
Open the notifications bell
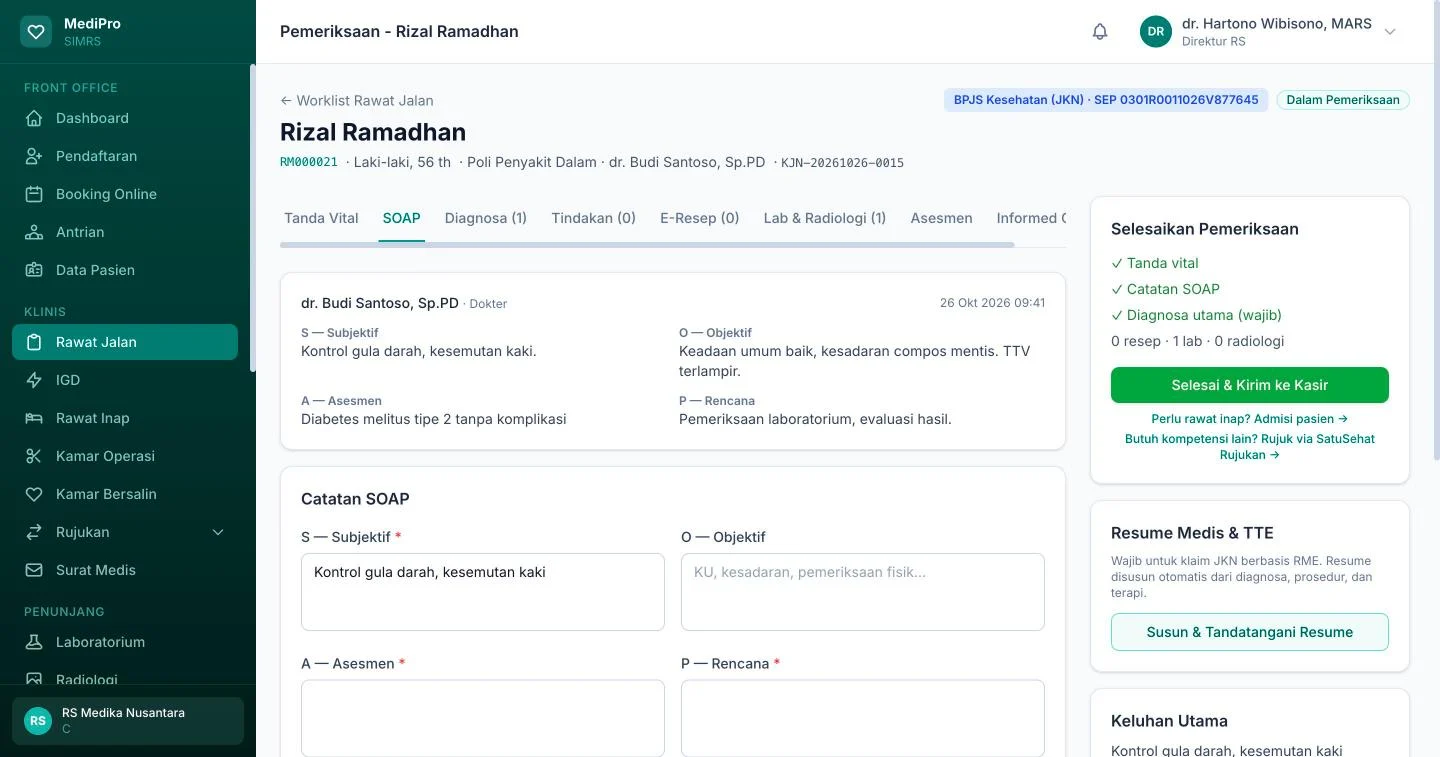(1100, 31)
